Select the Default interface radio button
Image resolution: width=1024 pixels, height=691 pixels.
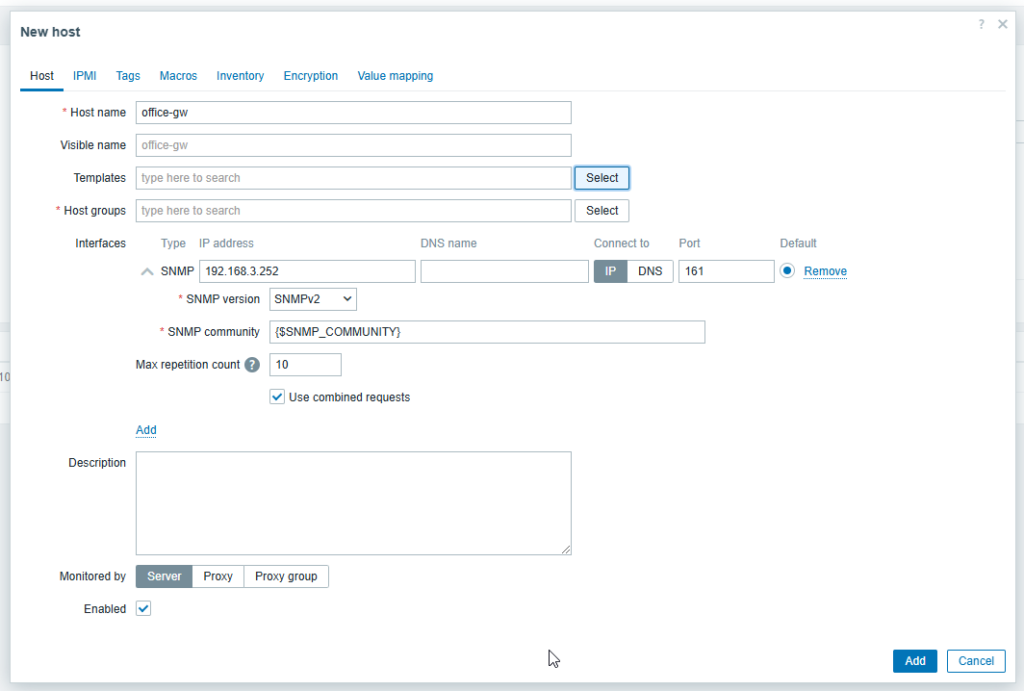[788, 271]
